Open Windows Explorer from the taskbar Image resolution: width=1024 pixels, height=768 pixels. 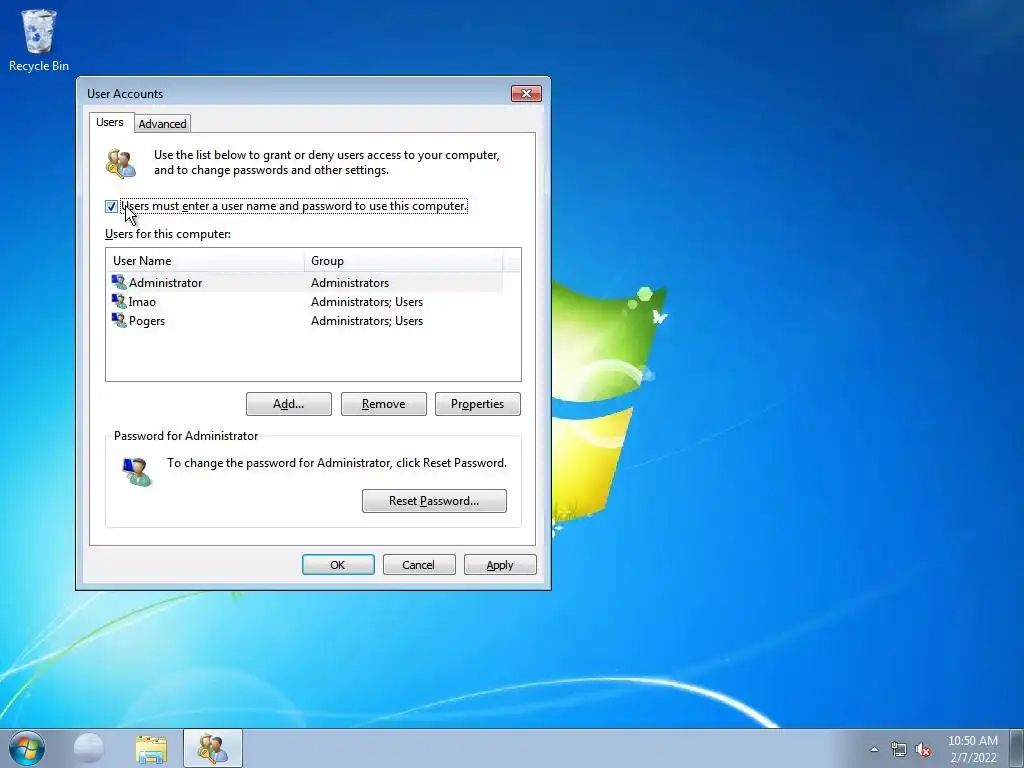coord(151,749)
